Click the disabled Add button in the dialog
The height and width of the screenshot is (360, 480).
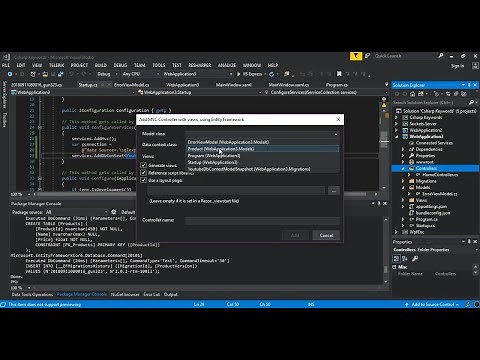coord(295,235)
